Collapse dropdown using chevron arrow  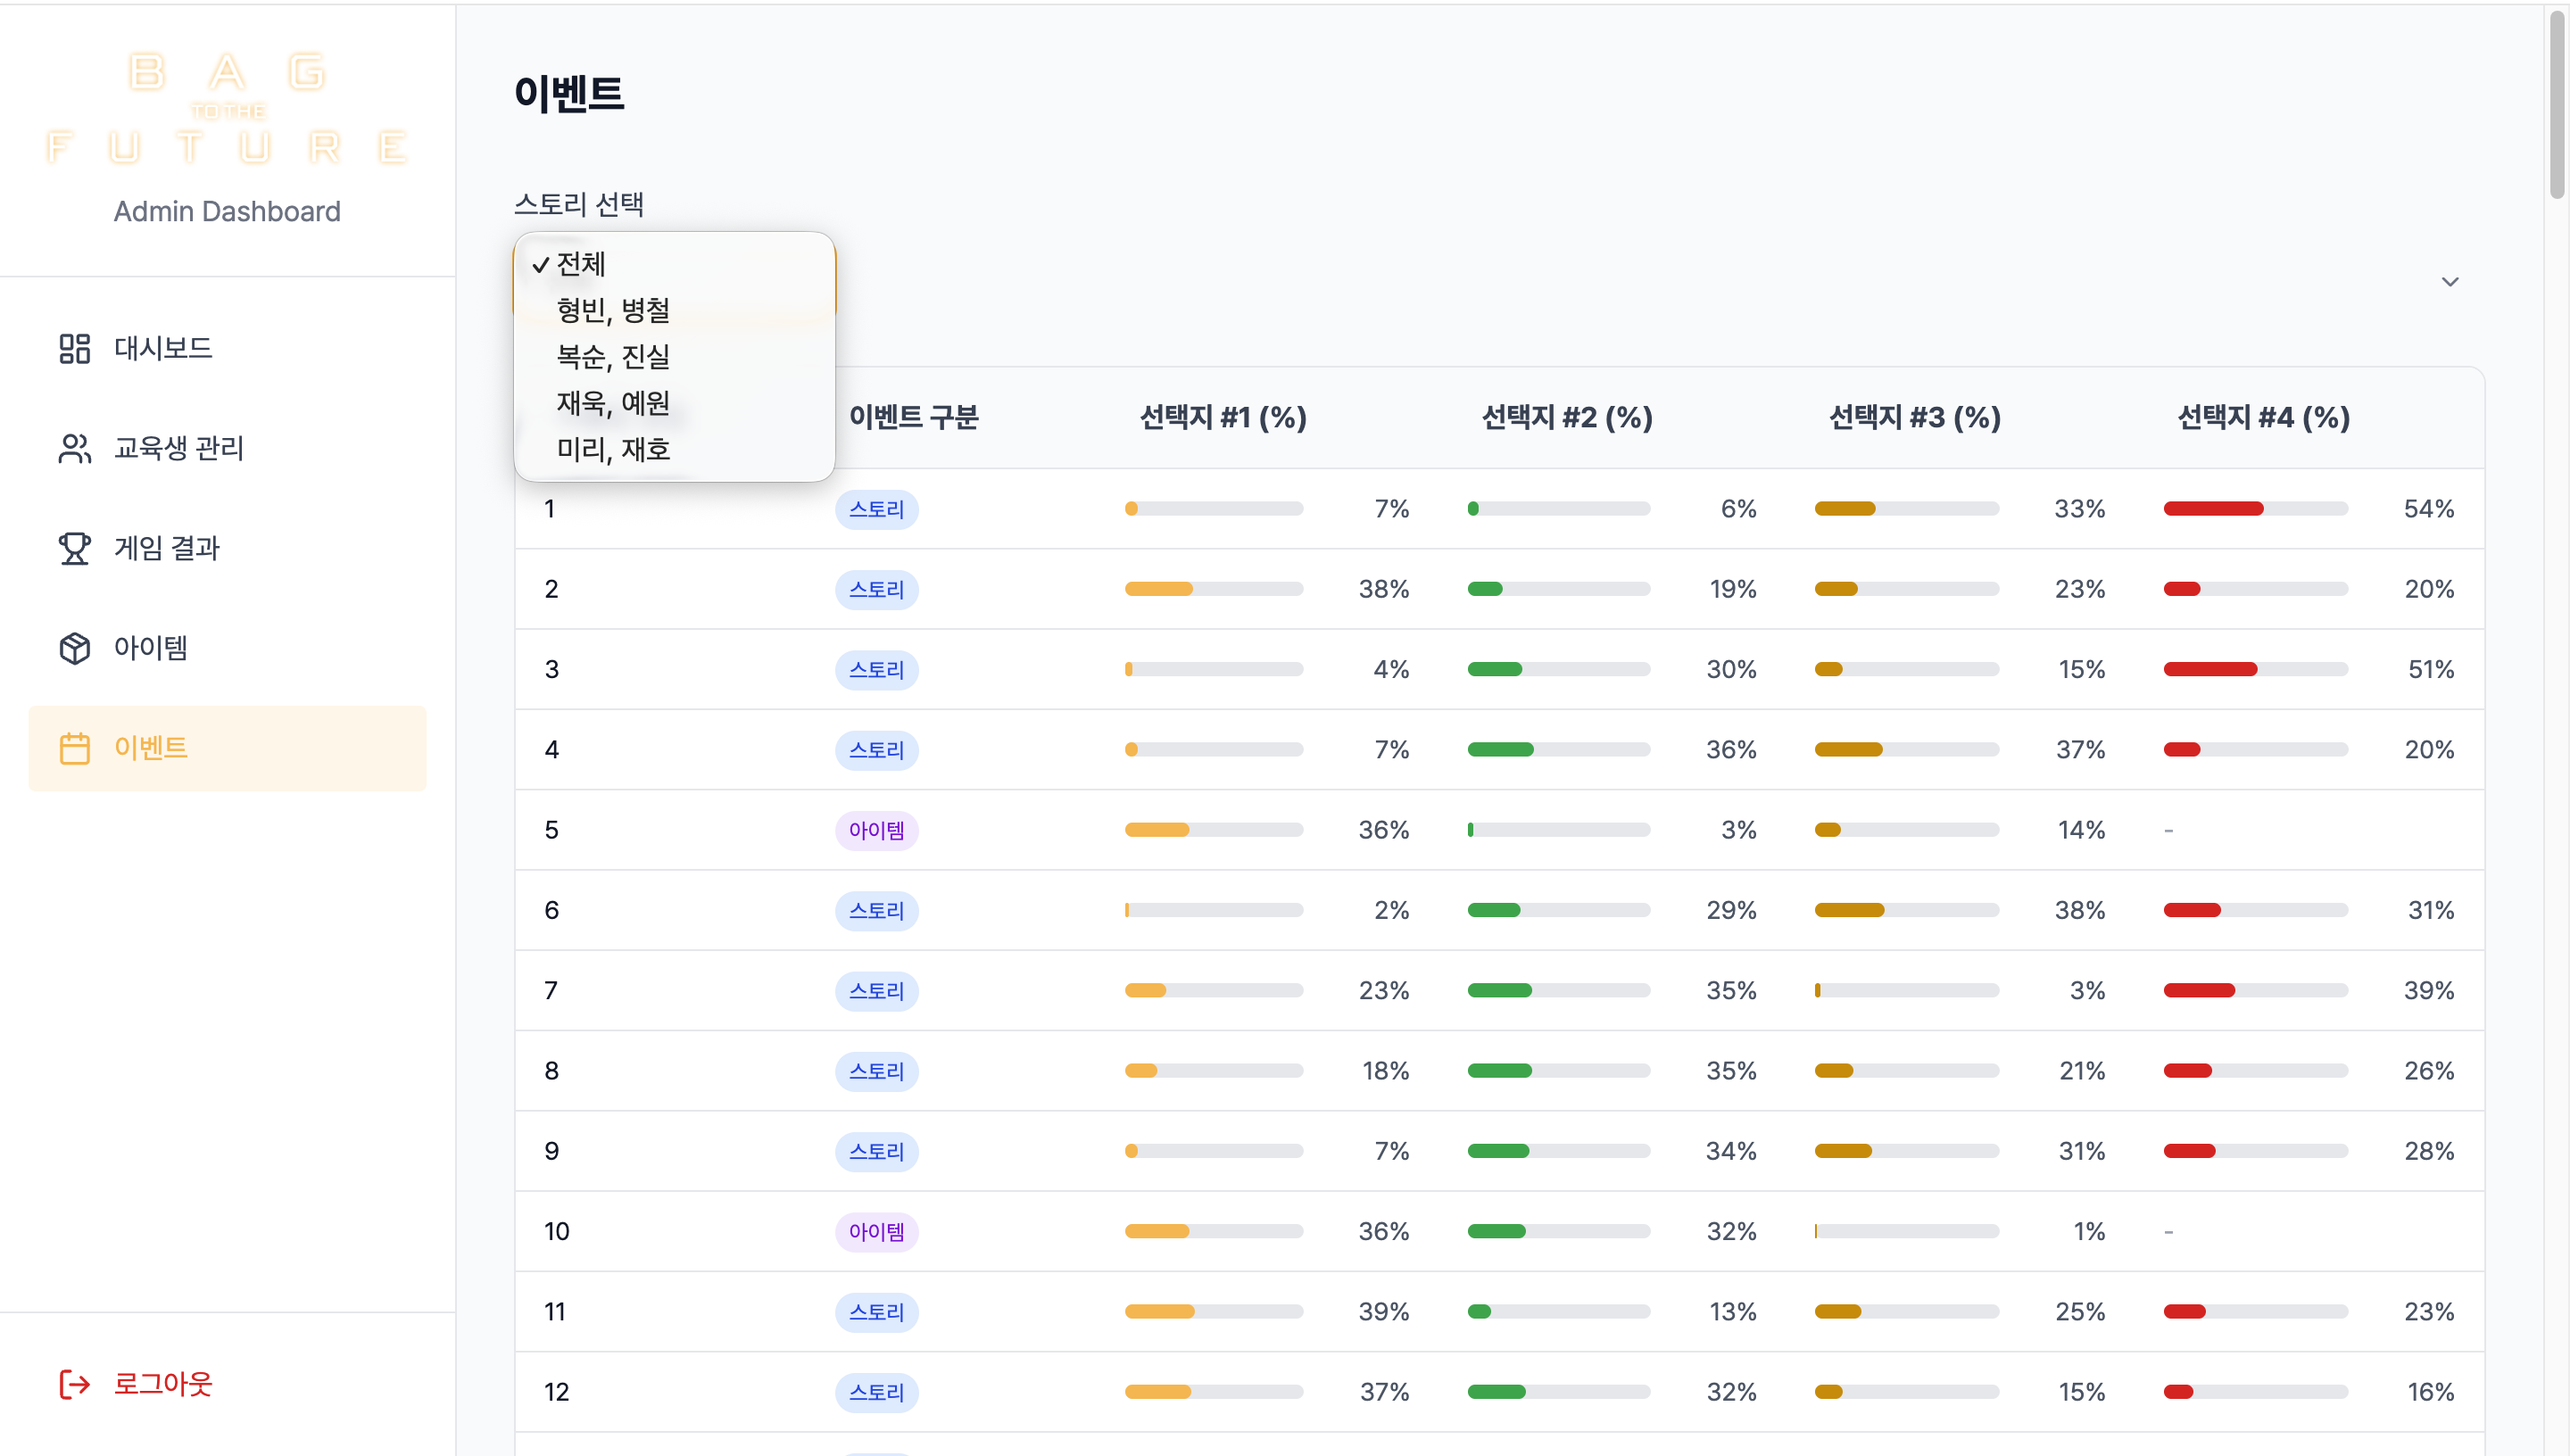click(2449, 282)
